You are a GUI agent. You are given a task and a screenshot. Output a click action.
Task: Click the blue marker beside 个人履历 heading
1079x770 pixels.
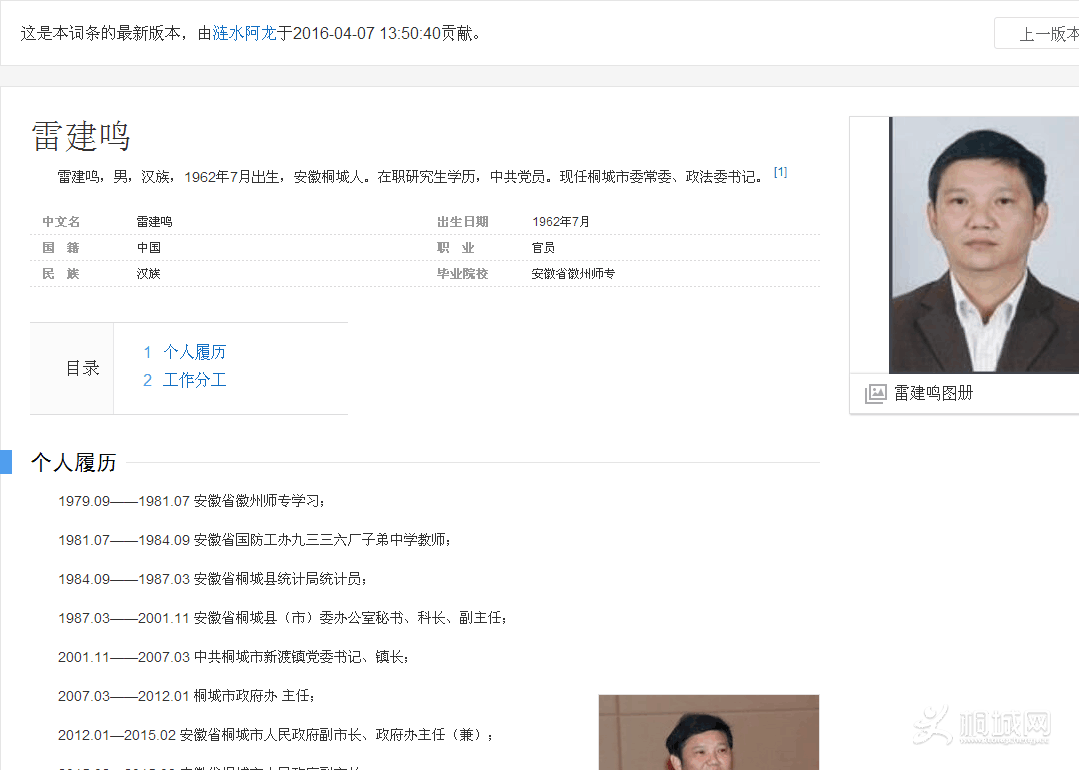click(5, 462)
